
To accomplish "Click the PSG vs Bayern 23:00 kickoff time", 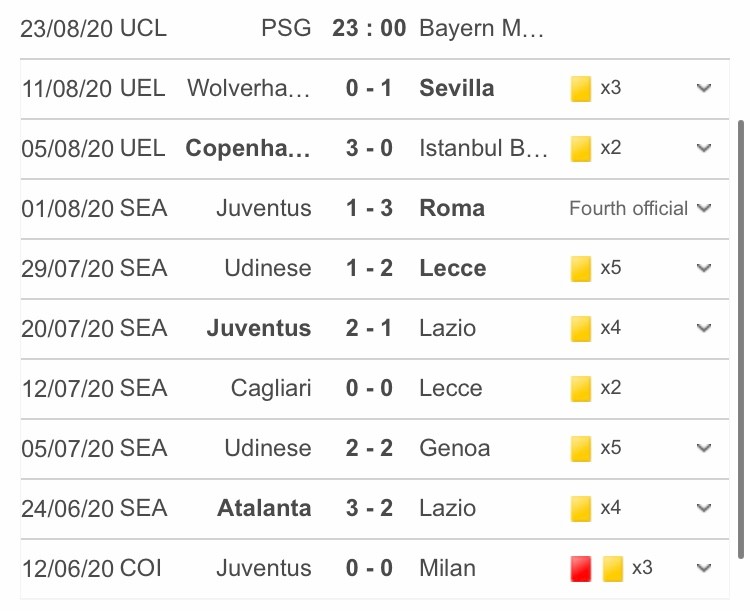I will (369, 27).
